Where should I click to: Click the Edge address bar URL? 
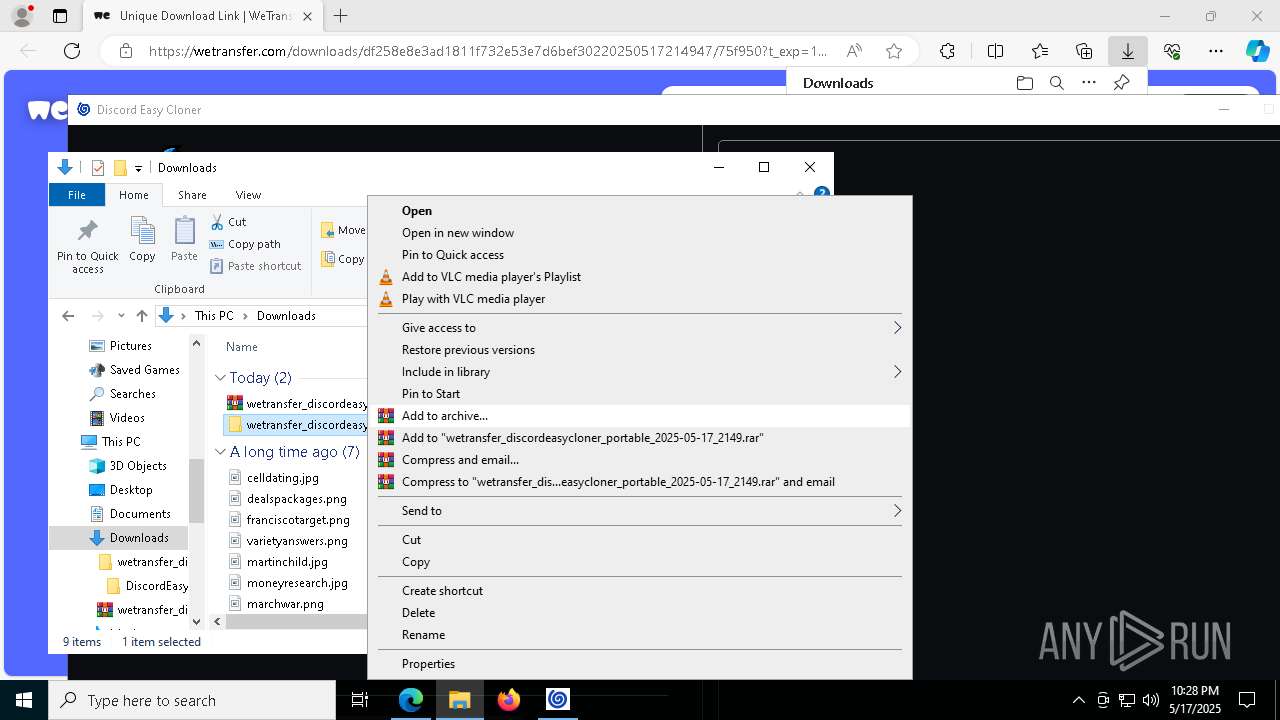coord(488,51)
